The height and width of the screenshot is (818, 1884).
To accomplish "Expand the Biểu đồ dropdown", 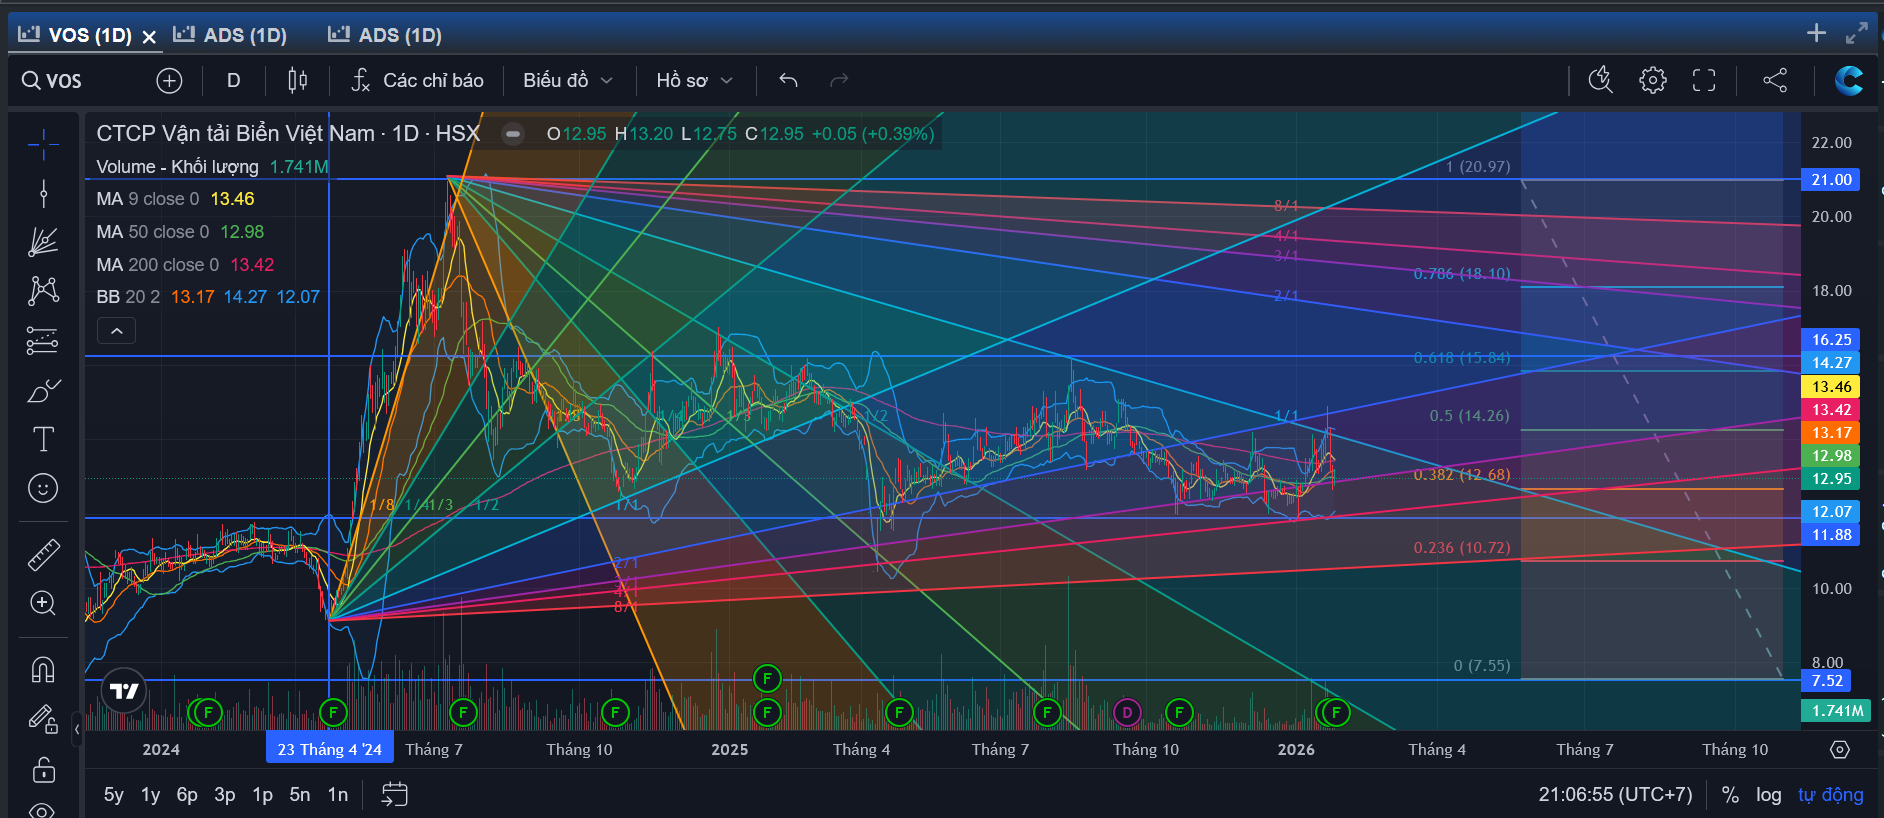I will 568,80.
